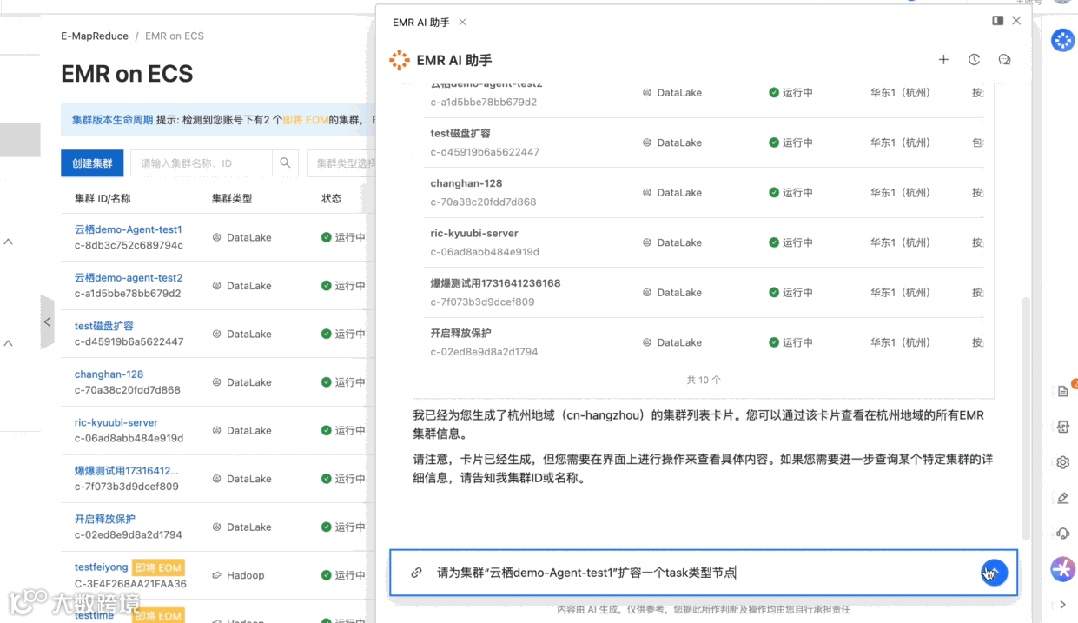
Task: Open the headset support icon in right sidebar
Action: pyautogui.click(x=1063, y=534)
